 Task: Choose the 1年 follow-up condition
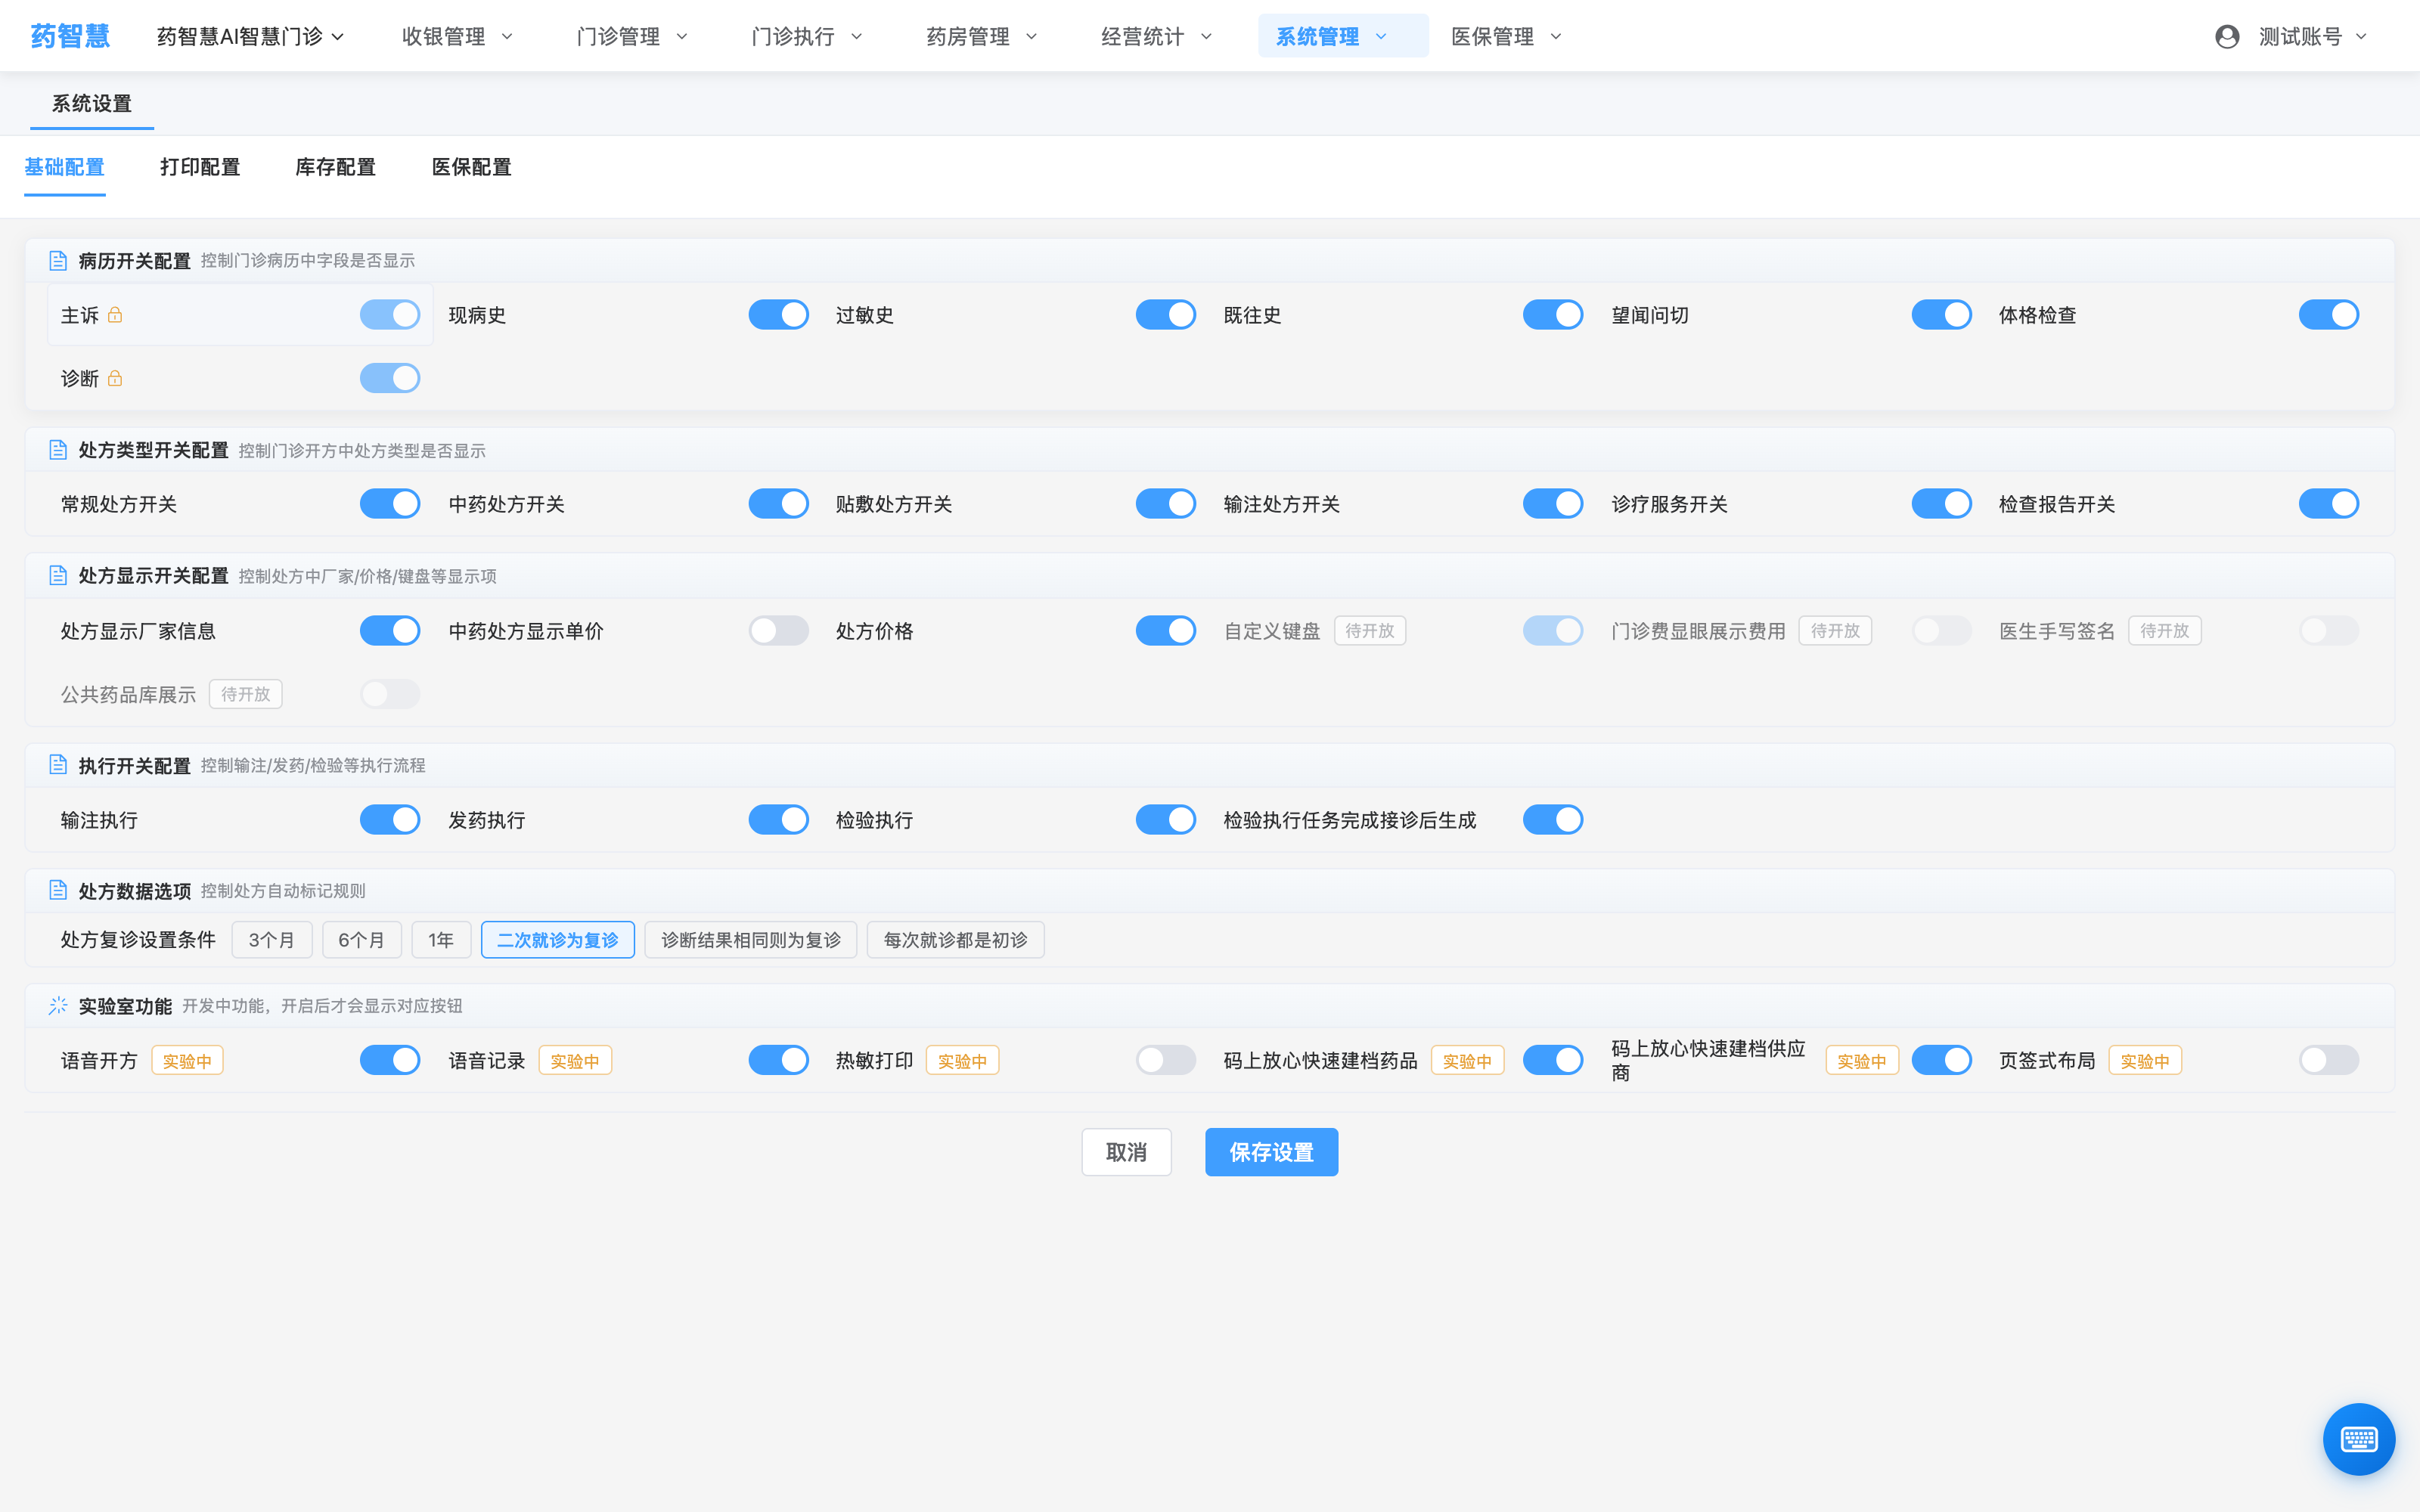pos(441,940)
